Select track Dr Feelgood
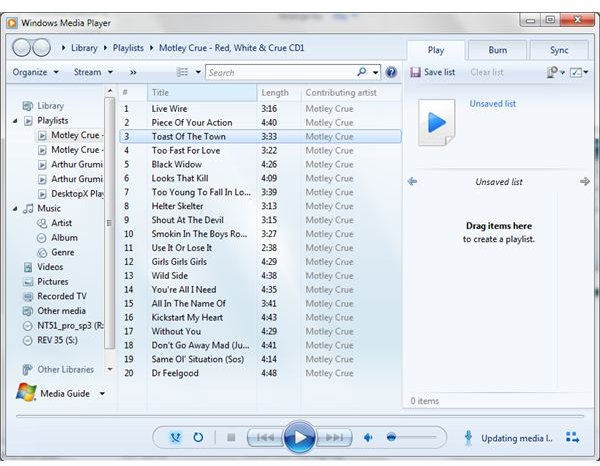This screenshot has width=600, height=466. click(261, 373)
